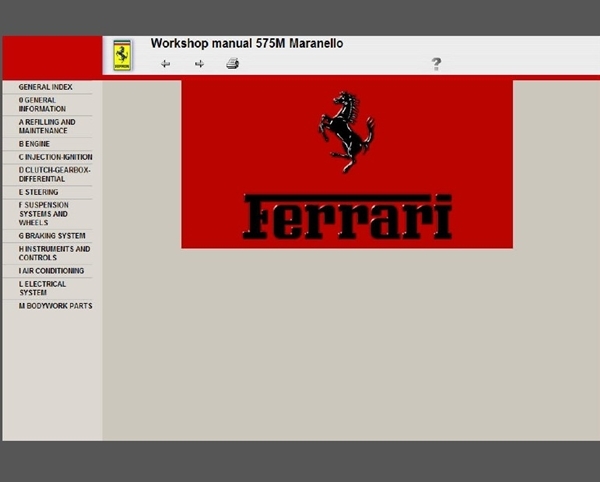Select H INSTRUMENTS AND CONTROLS chapter

coord(54,253)
